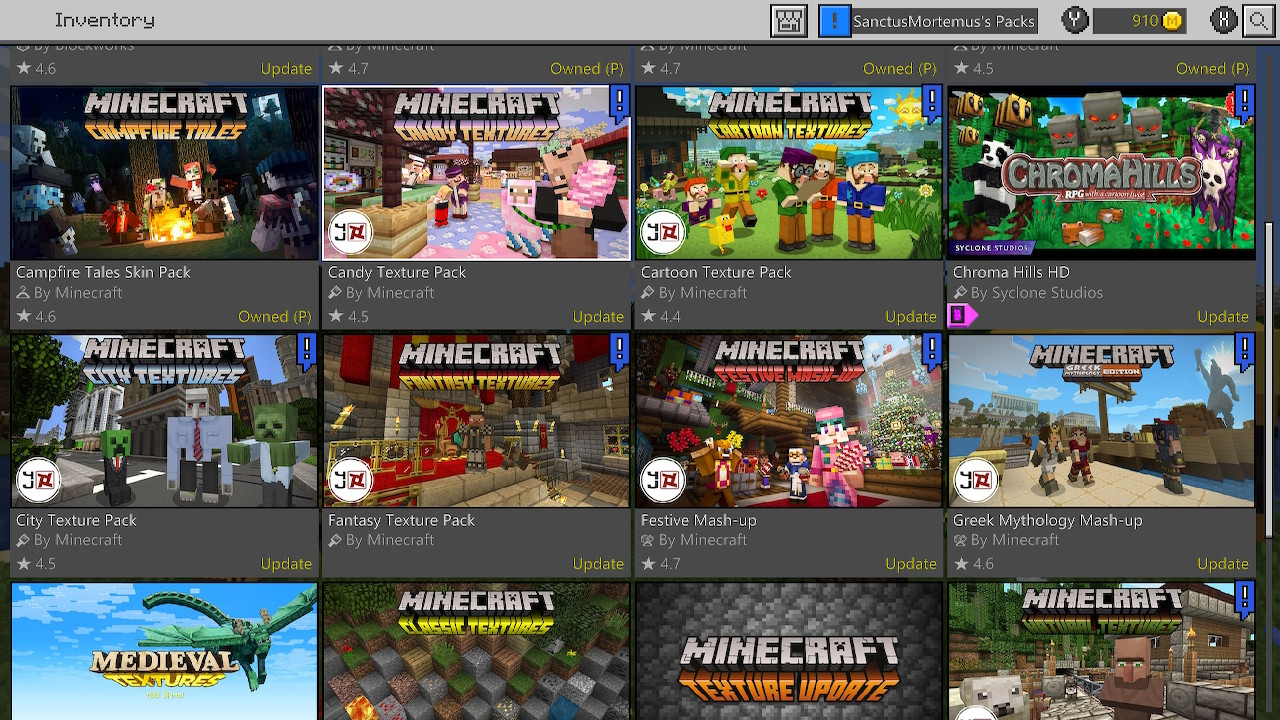Open the SanctusMortemus's Packs label
This screenshot has height=720, width=1280.
943,21
